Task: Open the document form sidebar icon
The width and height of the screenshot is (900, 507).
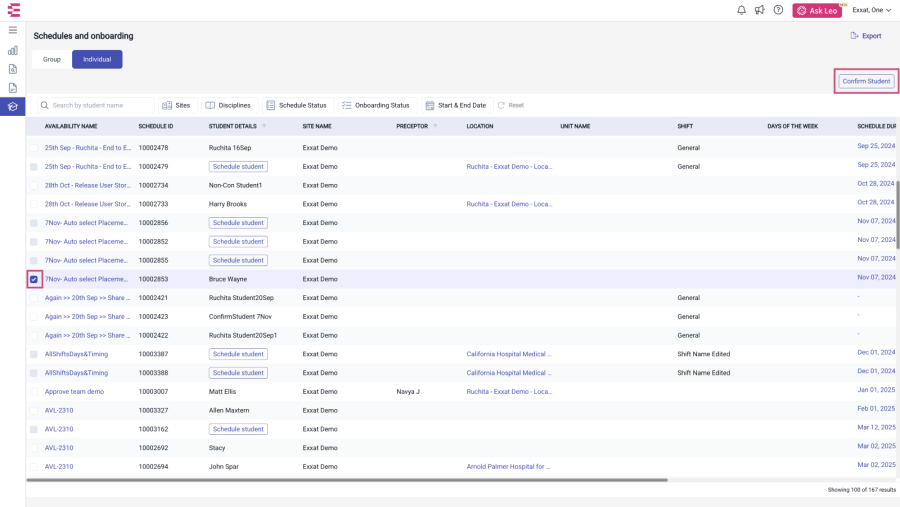Action: (13, 88)
